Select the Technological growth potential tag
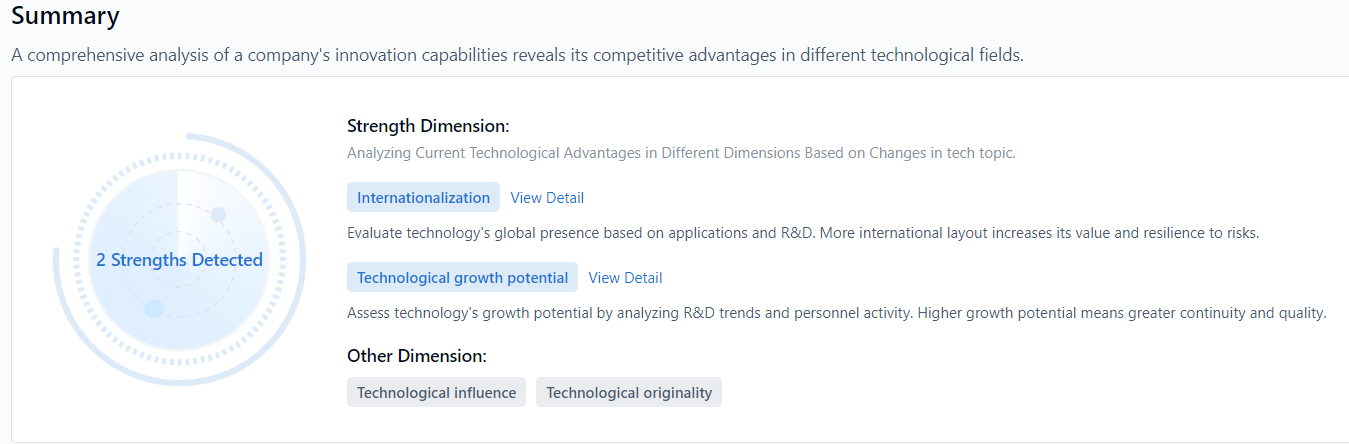 (462, 278)
